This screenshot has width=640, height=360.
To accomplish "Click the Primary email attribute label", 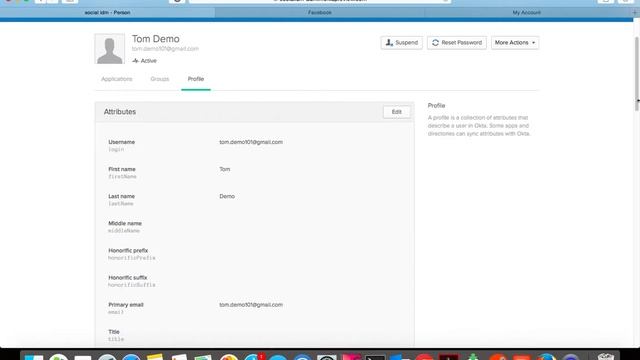I will pyautogui.click(x=126, y=305).
